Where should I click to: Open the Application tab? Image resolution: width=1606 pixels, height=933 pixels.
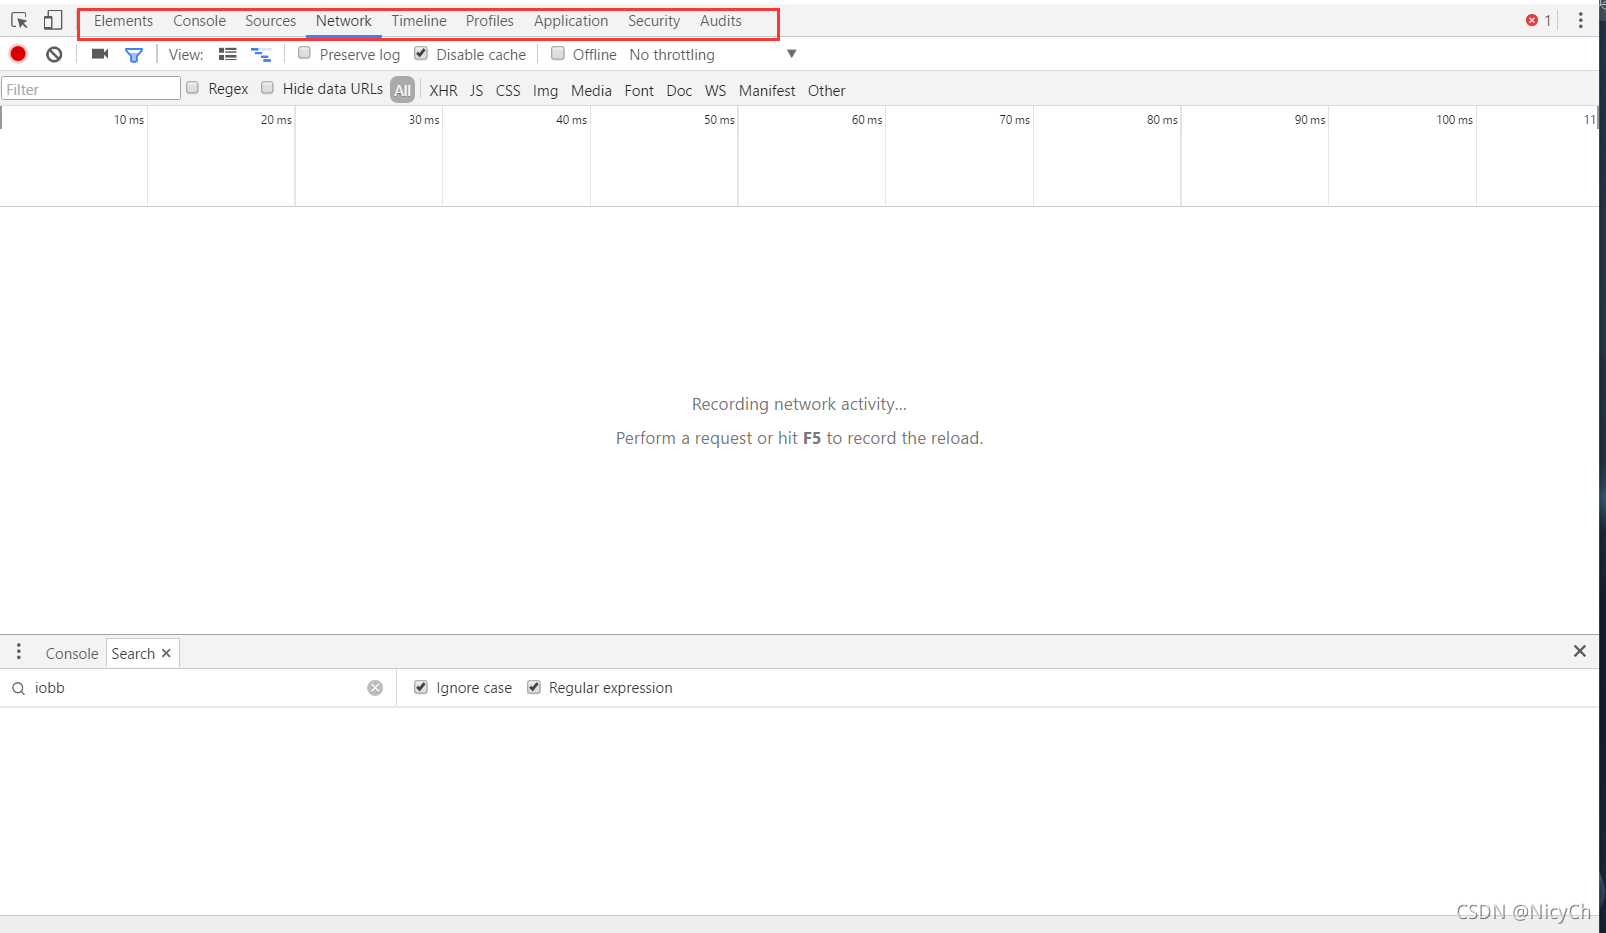click(570, 21)
